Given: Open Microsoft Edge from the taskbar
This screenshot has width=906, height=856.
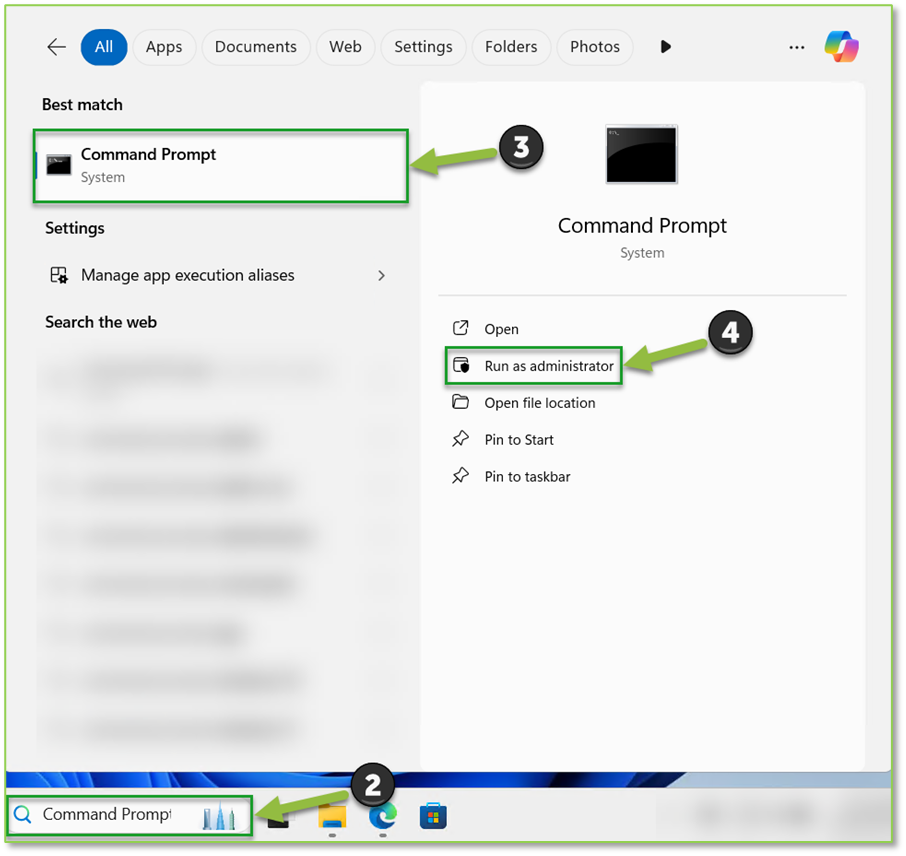Looking at the screenshot, I should coord(382,815).
